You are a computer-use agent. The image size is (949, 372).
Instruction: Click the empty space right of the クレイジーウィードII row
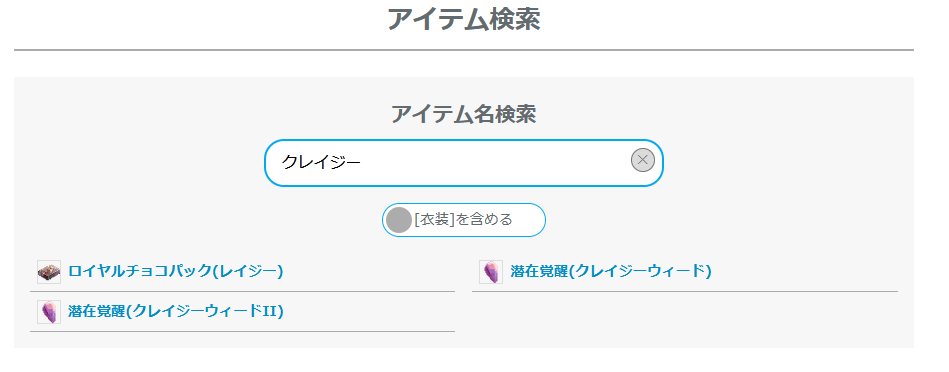pos(685,312)
